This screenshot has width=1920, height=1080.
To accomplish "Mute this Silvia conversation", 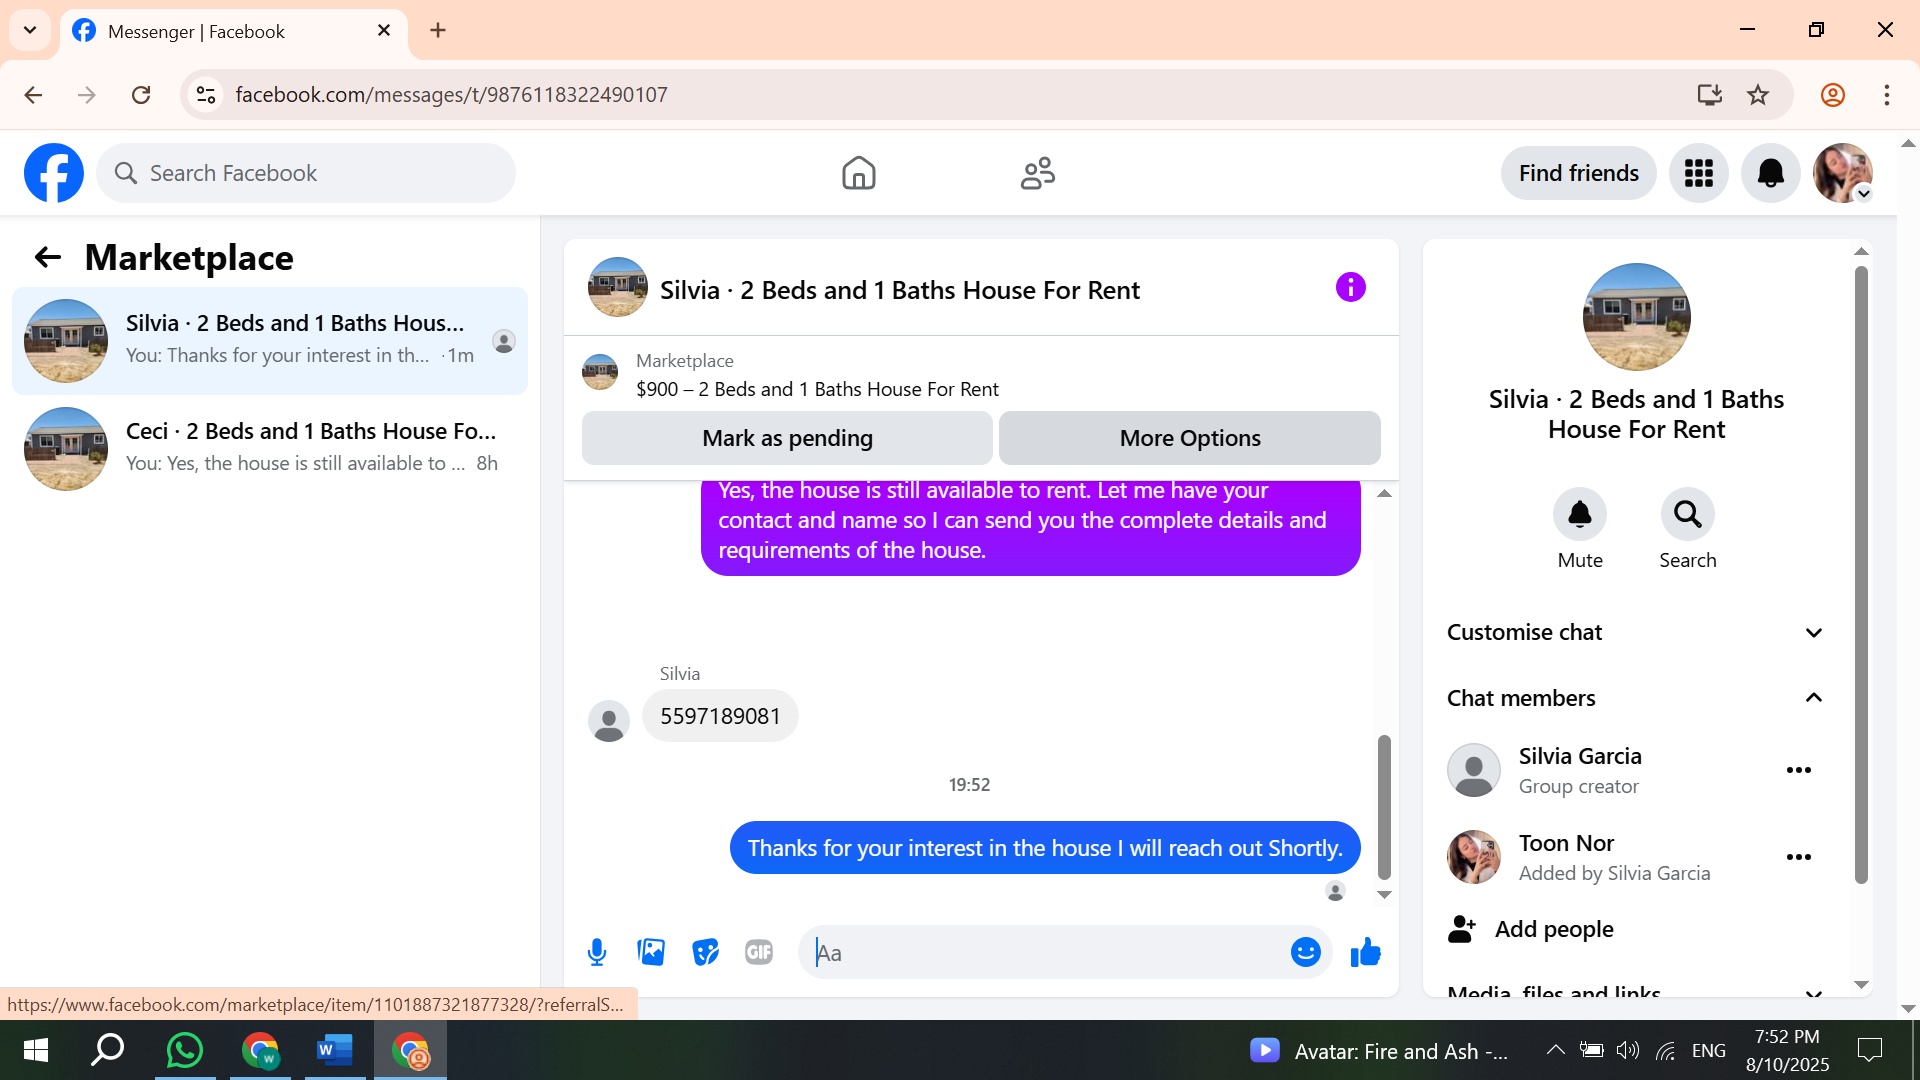I will (1579, 515).
